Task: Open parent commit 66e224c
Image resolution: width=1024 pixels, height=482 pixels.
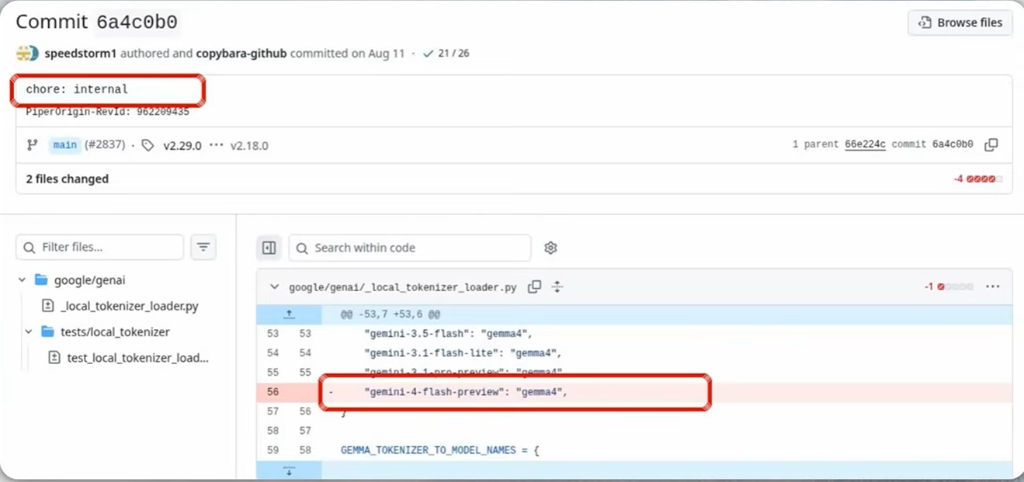Action: (865, 145)
